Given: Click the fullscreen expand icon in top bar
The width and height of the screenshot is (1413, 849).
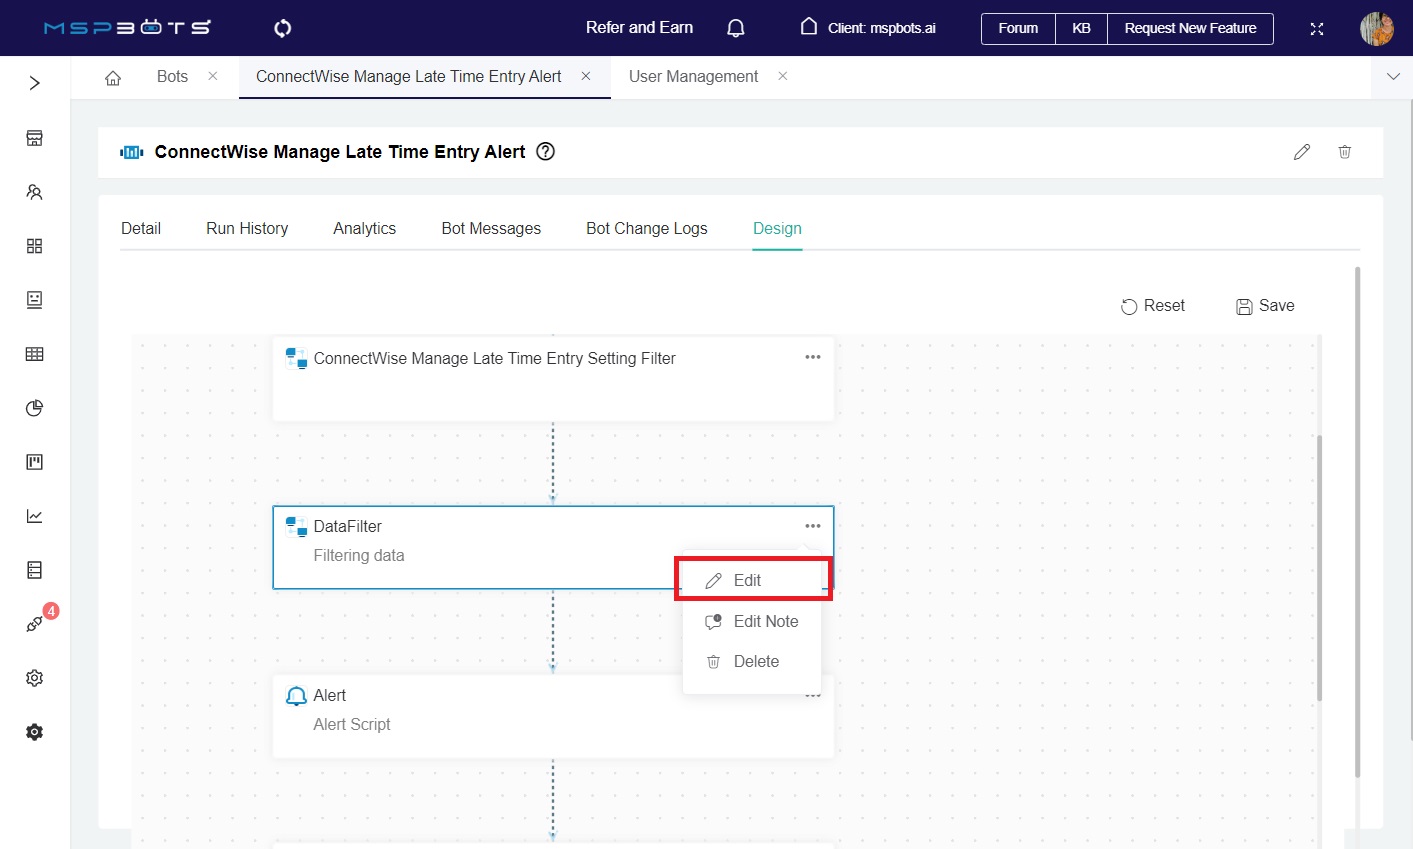Looking at the screenshot, I should click(1317, 28).
